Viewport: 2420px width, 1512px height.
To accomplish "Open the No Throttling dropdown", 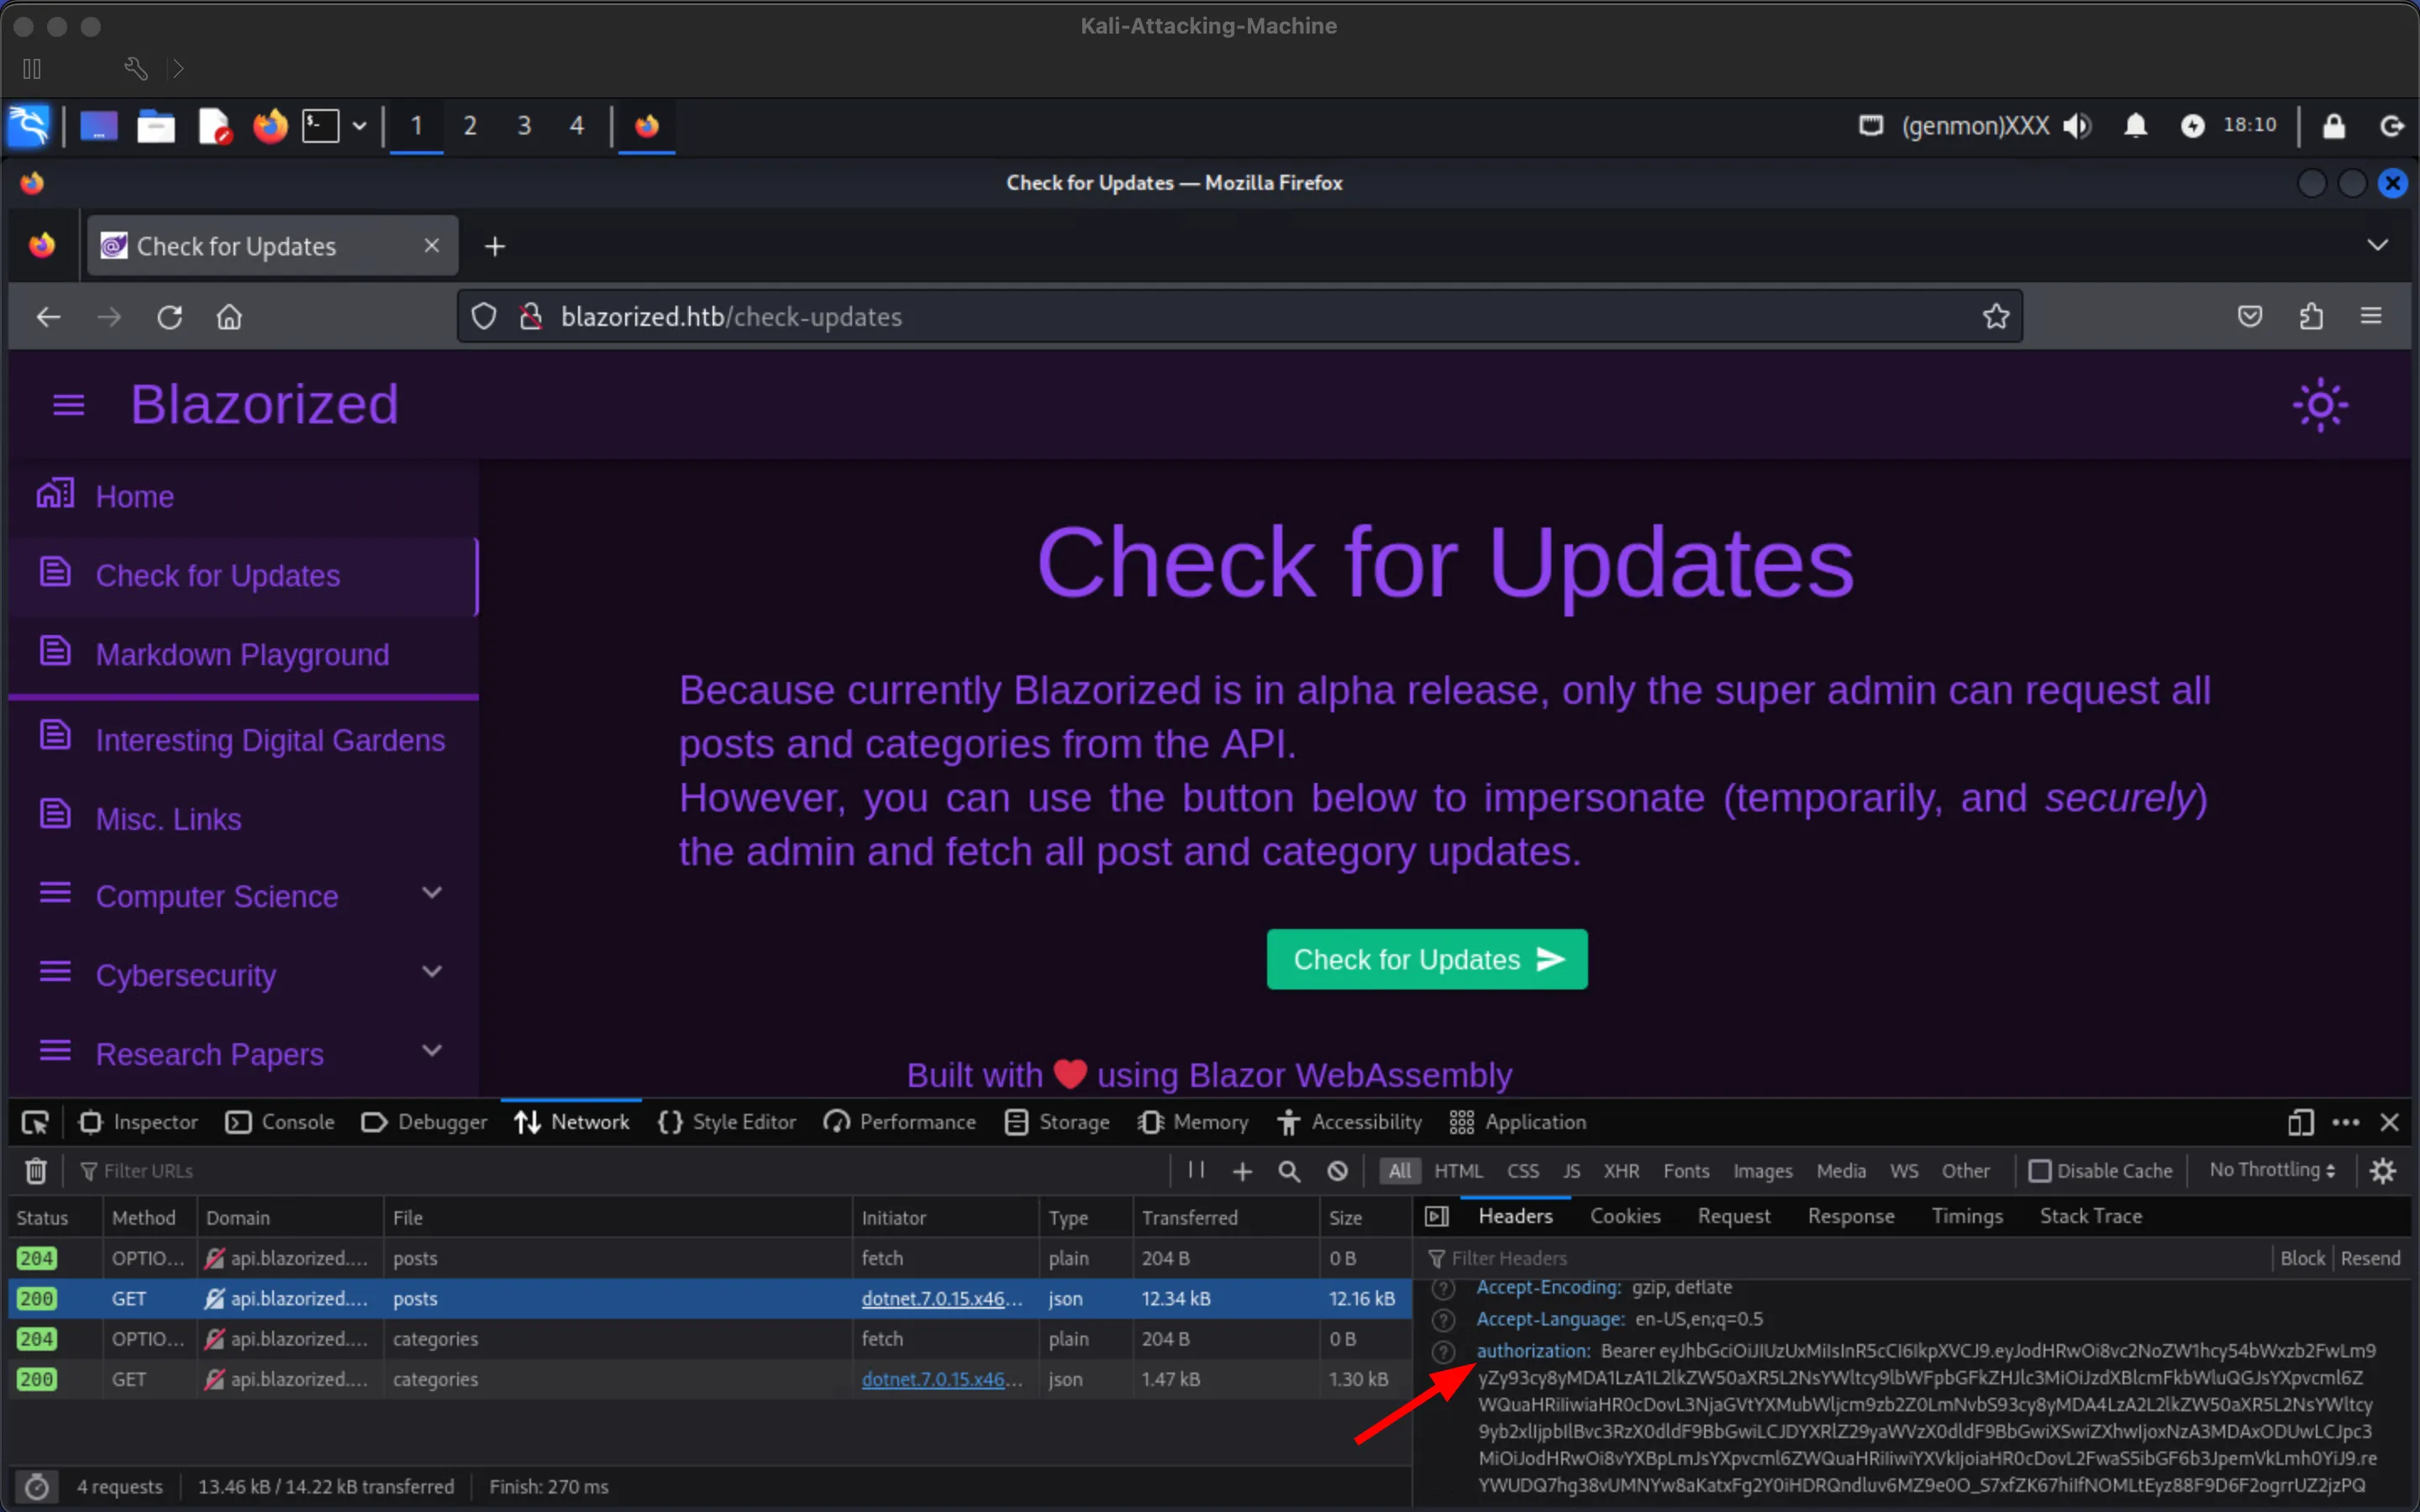I will [x=2272, y=1171].
